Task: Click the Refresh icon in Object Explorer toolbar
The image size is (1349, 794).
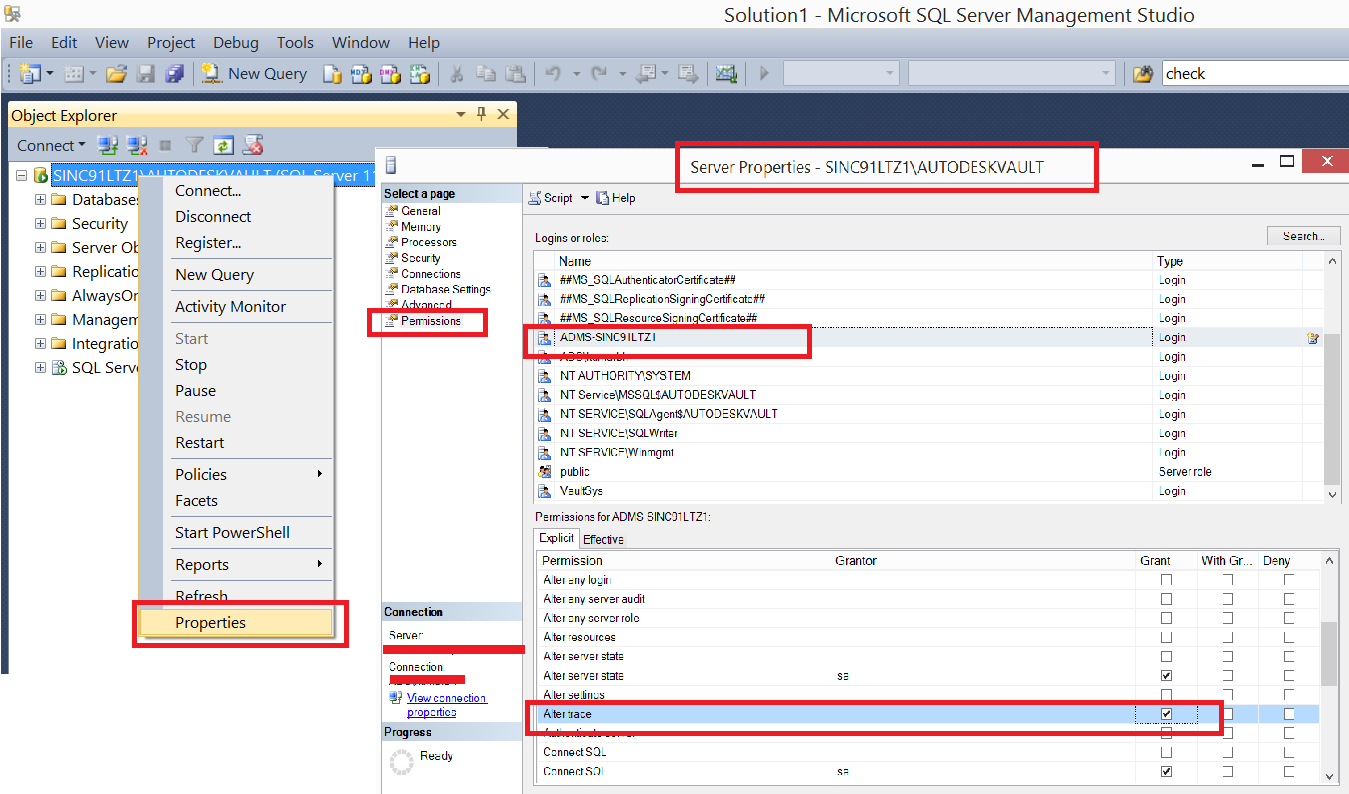Action: (x=224, y=145)
